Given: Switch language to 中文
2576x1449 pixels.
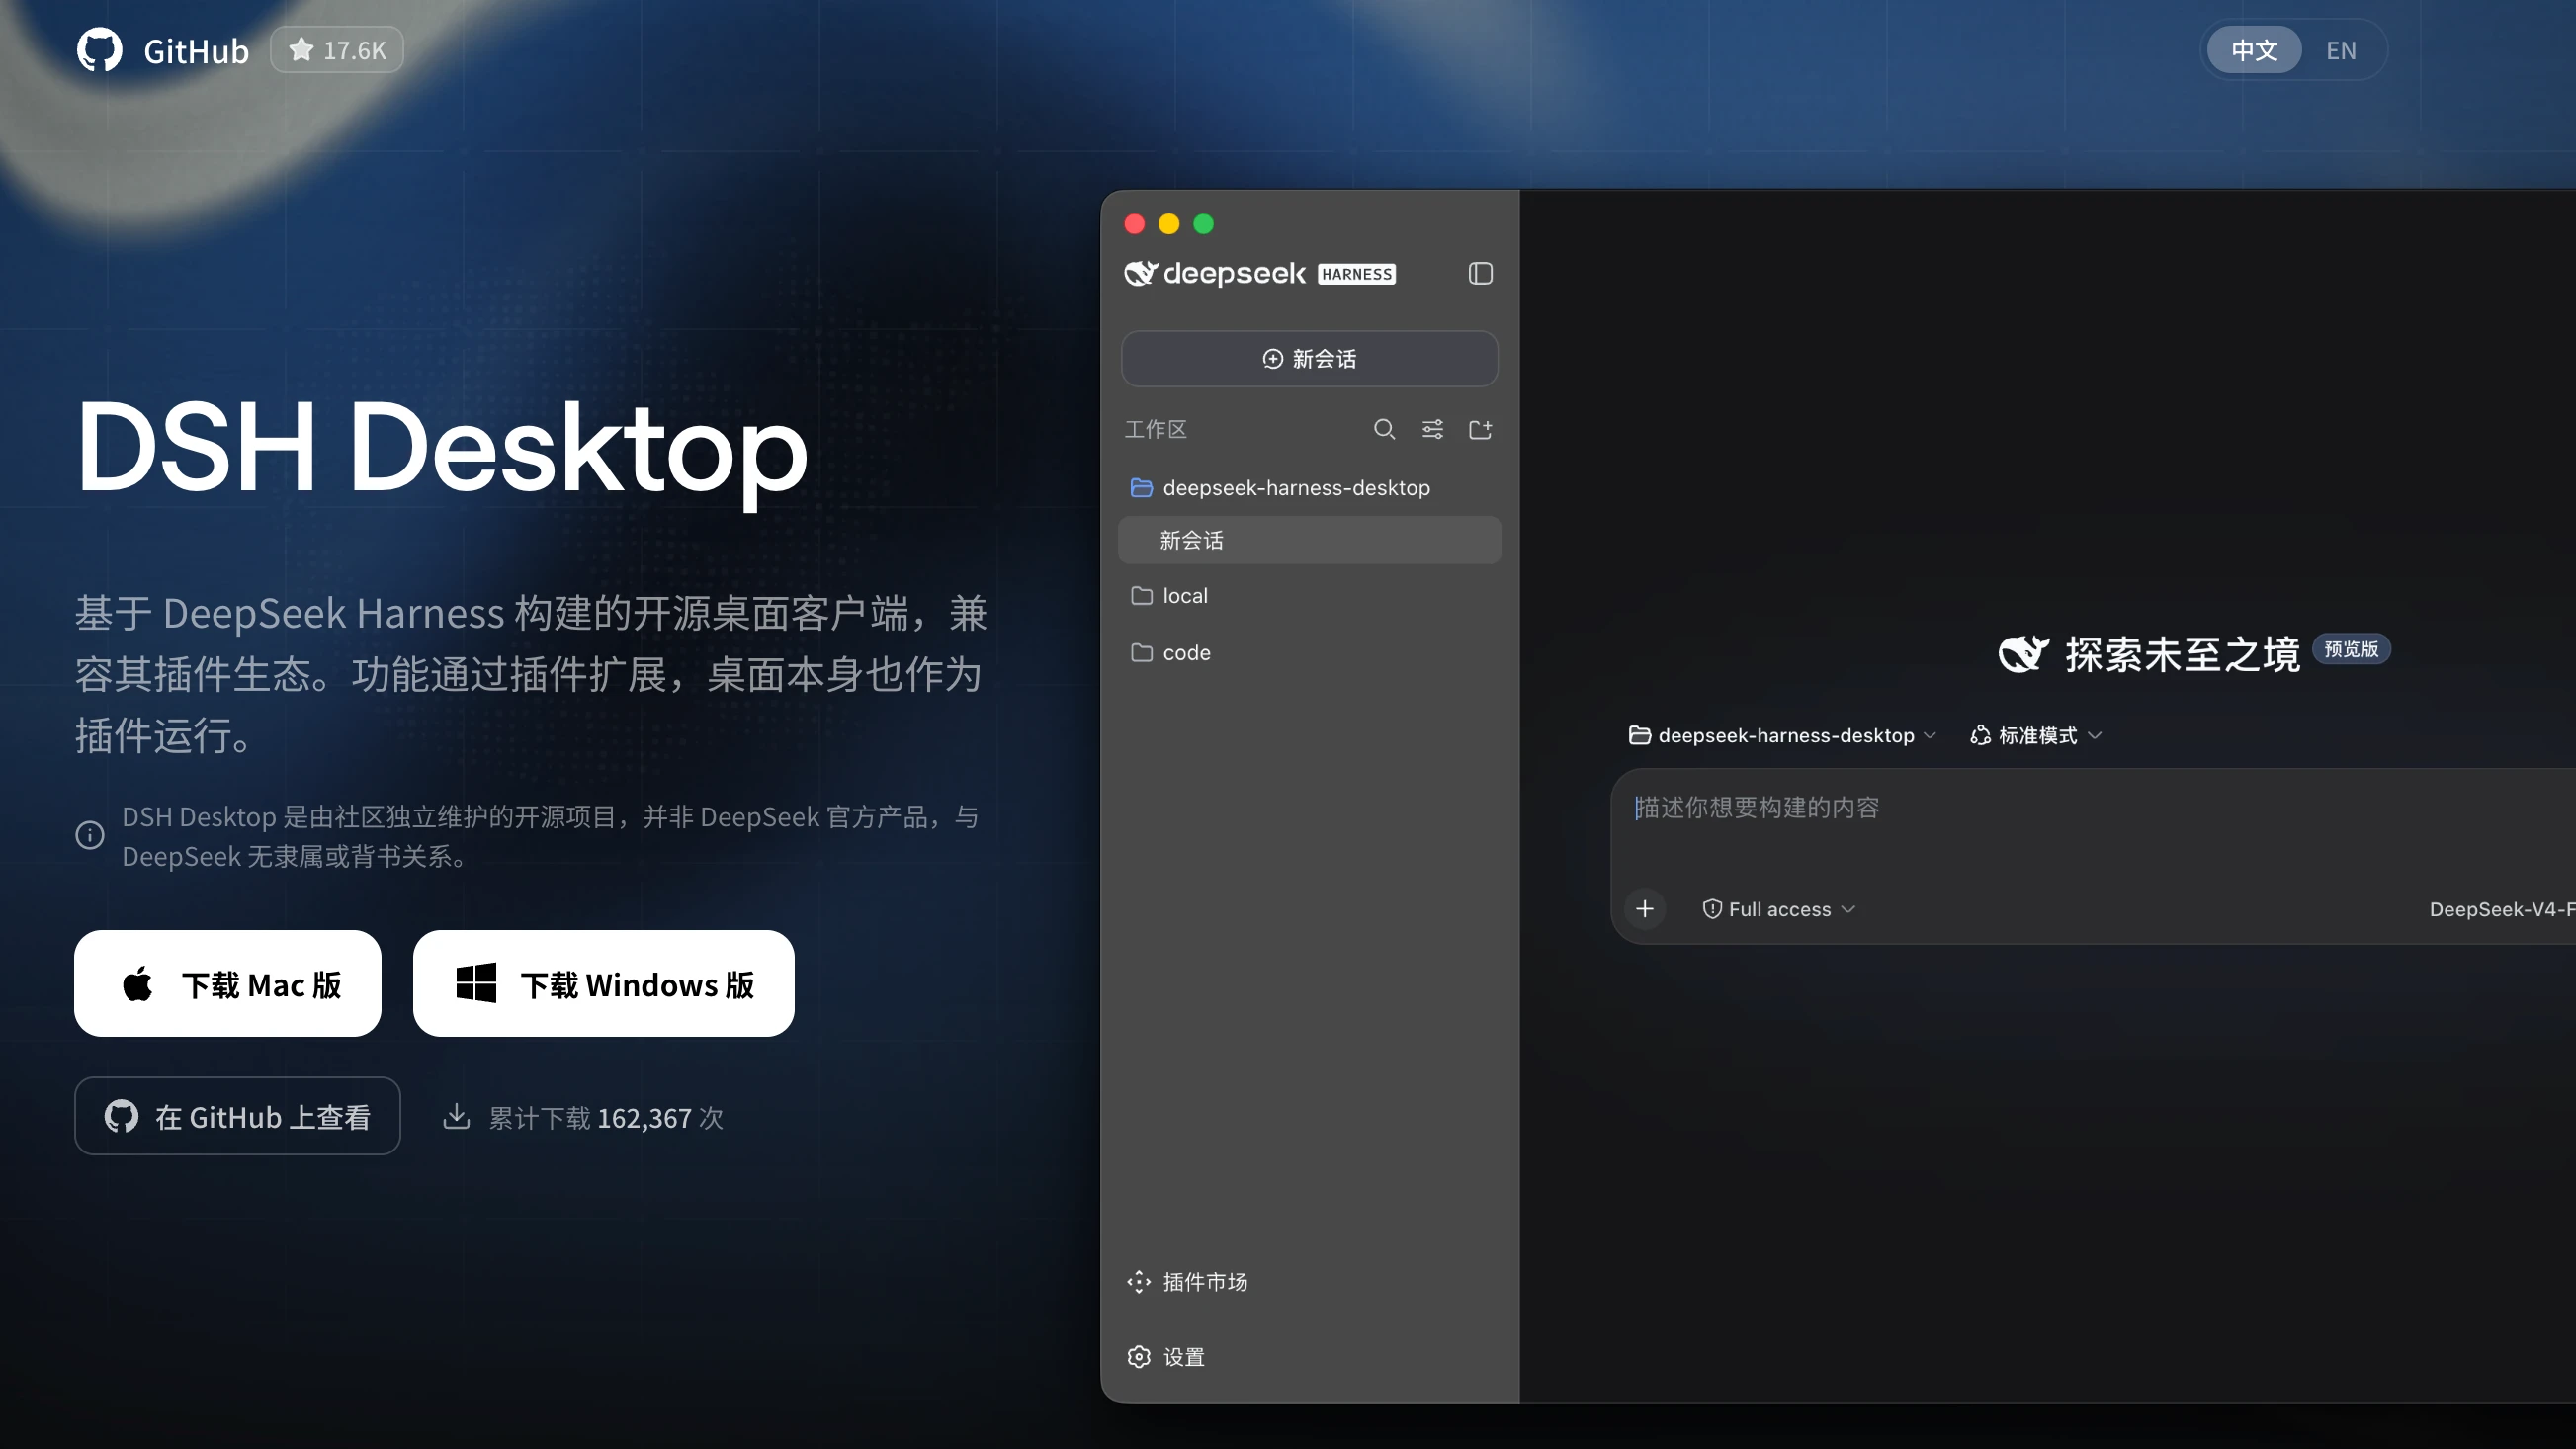Looking at the screenshot, I should 2254,50.
